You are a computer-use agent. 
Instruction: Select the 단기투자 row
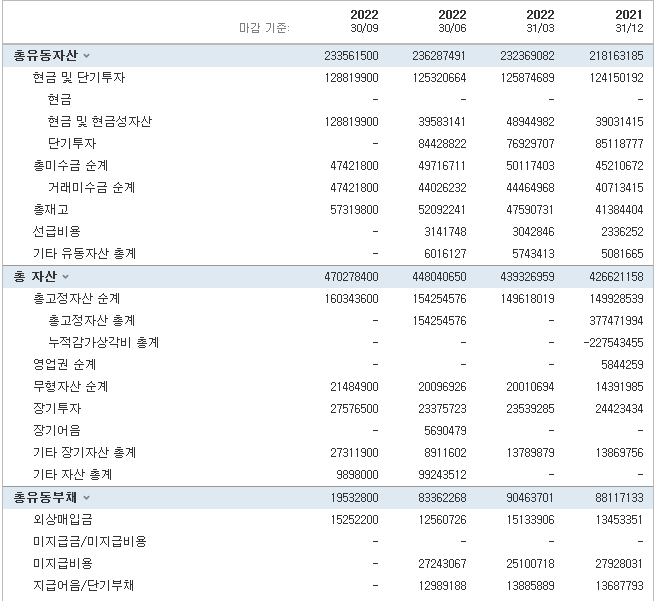pyautogui.click(x=74, y=144)
